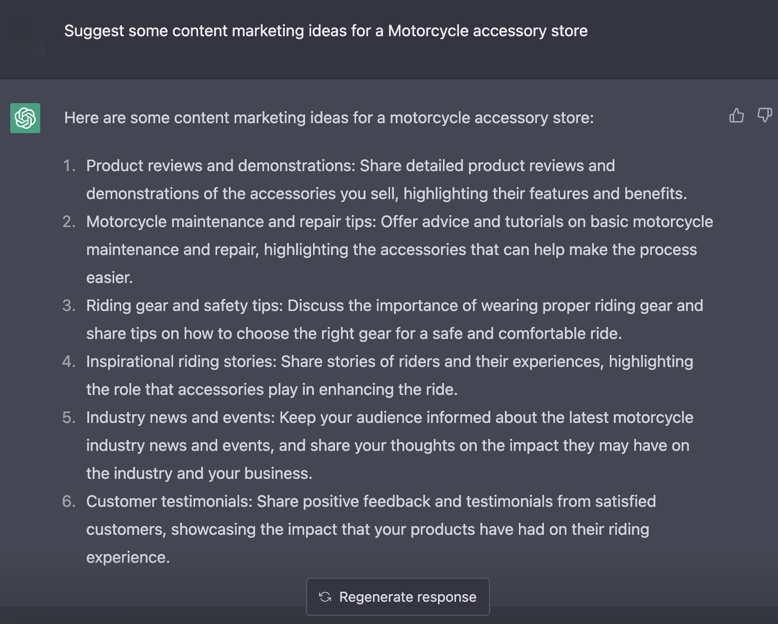Click the final word "experience." in the list

[x=127, y=558]
